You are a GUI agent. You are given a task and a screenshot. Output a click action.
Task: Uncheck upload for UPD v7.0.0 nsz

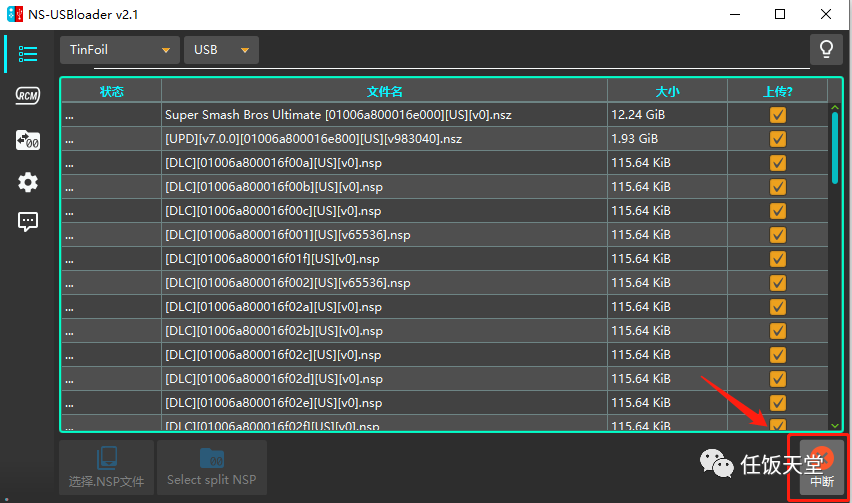[x=778, y=139]
